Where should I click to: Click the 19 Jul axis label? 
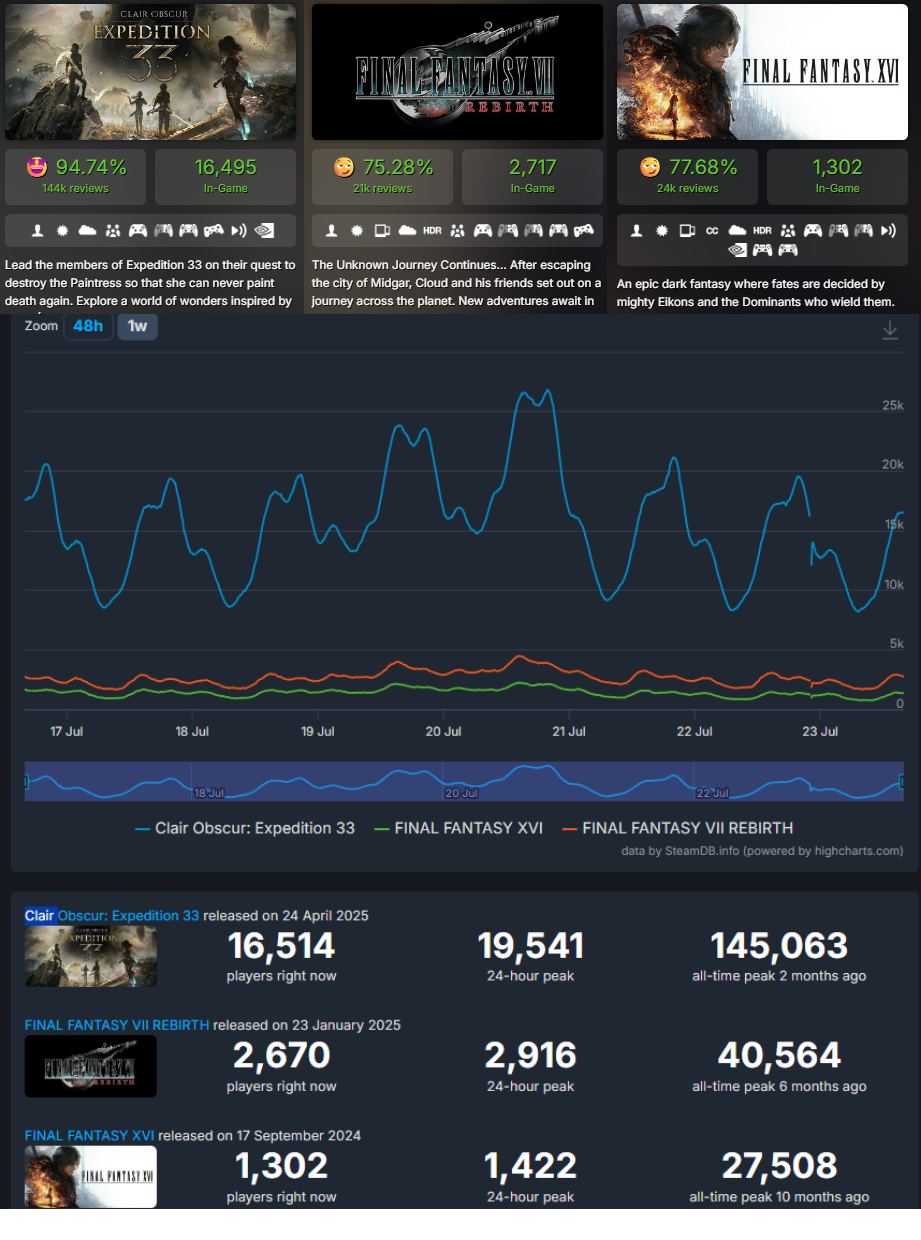(x=318, y=732)
